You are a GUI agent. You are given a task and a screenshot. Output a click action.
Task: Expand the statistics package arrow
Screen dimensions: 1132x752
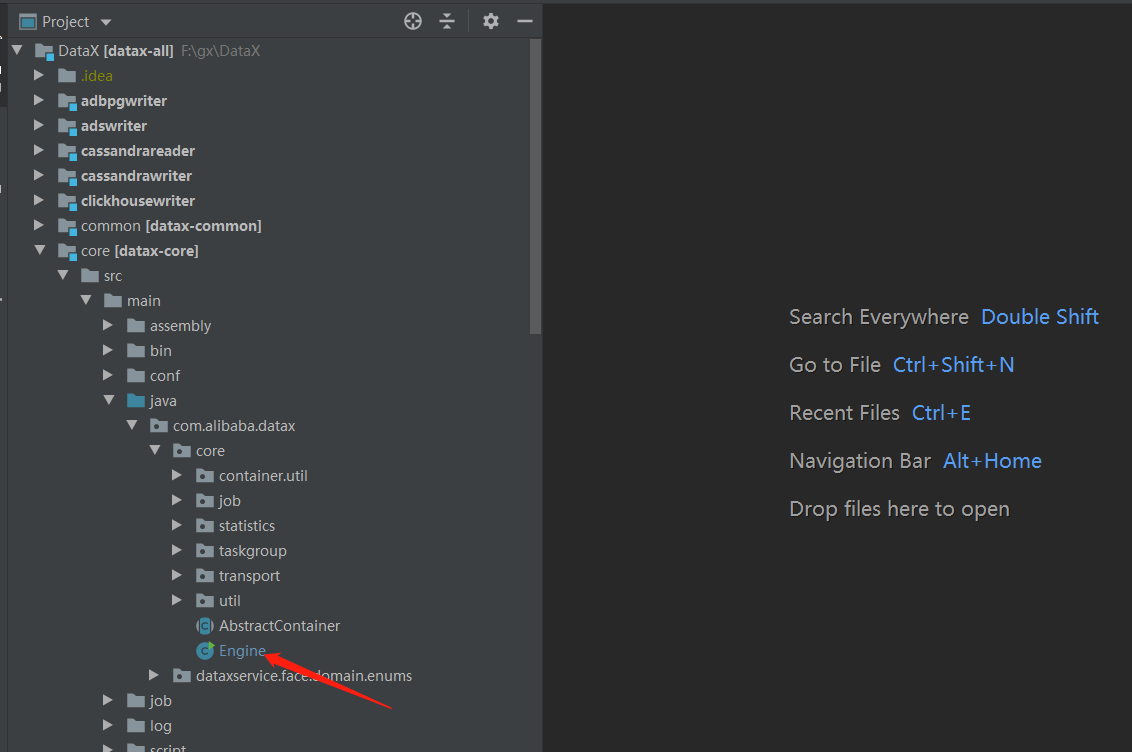click(177, 525)
